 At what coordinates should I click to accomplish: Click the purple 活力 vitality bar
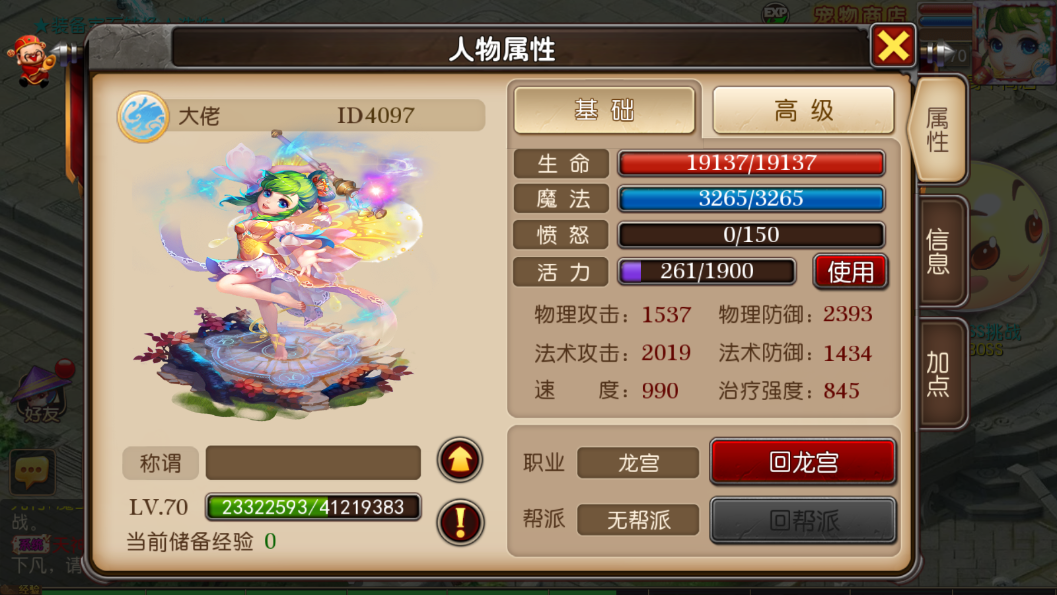tap(706, 271)
